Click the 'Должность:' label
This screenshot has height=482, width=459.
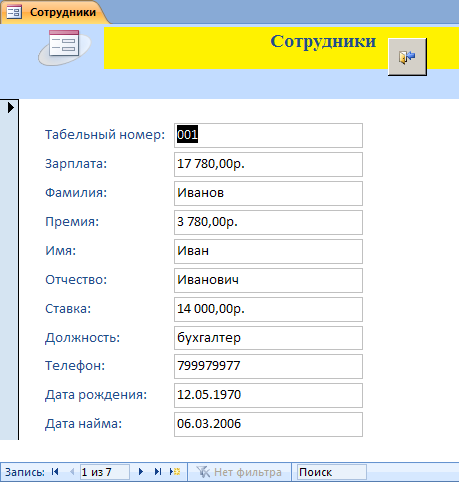(82, 338)
